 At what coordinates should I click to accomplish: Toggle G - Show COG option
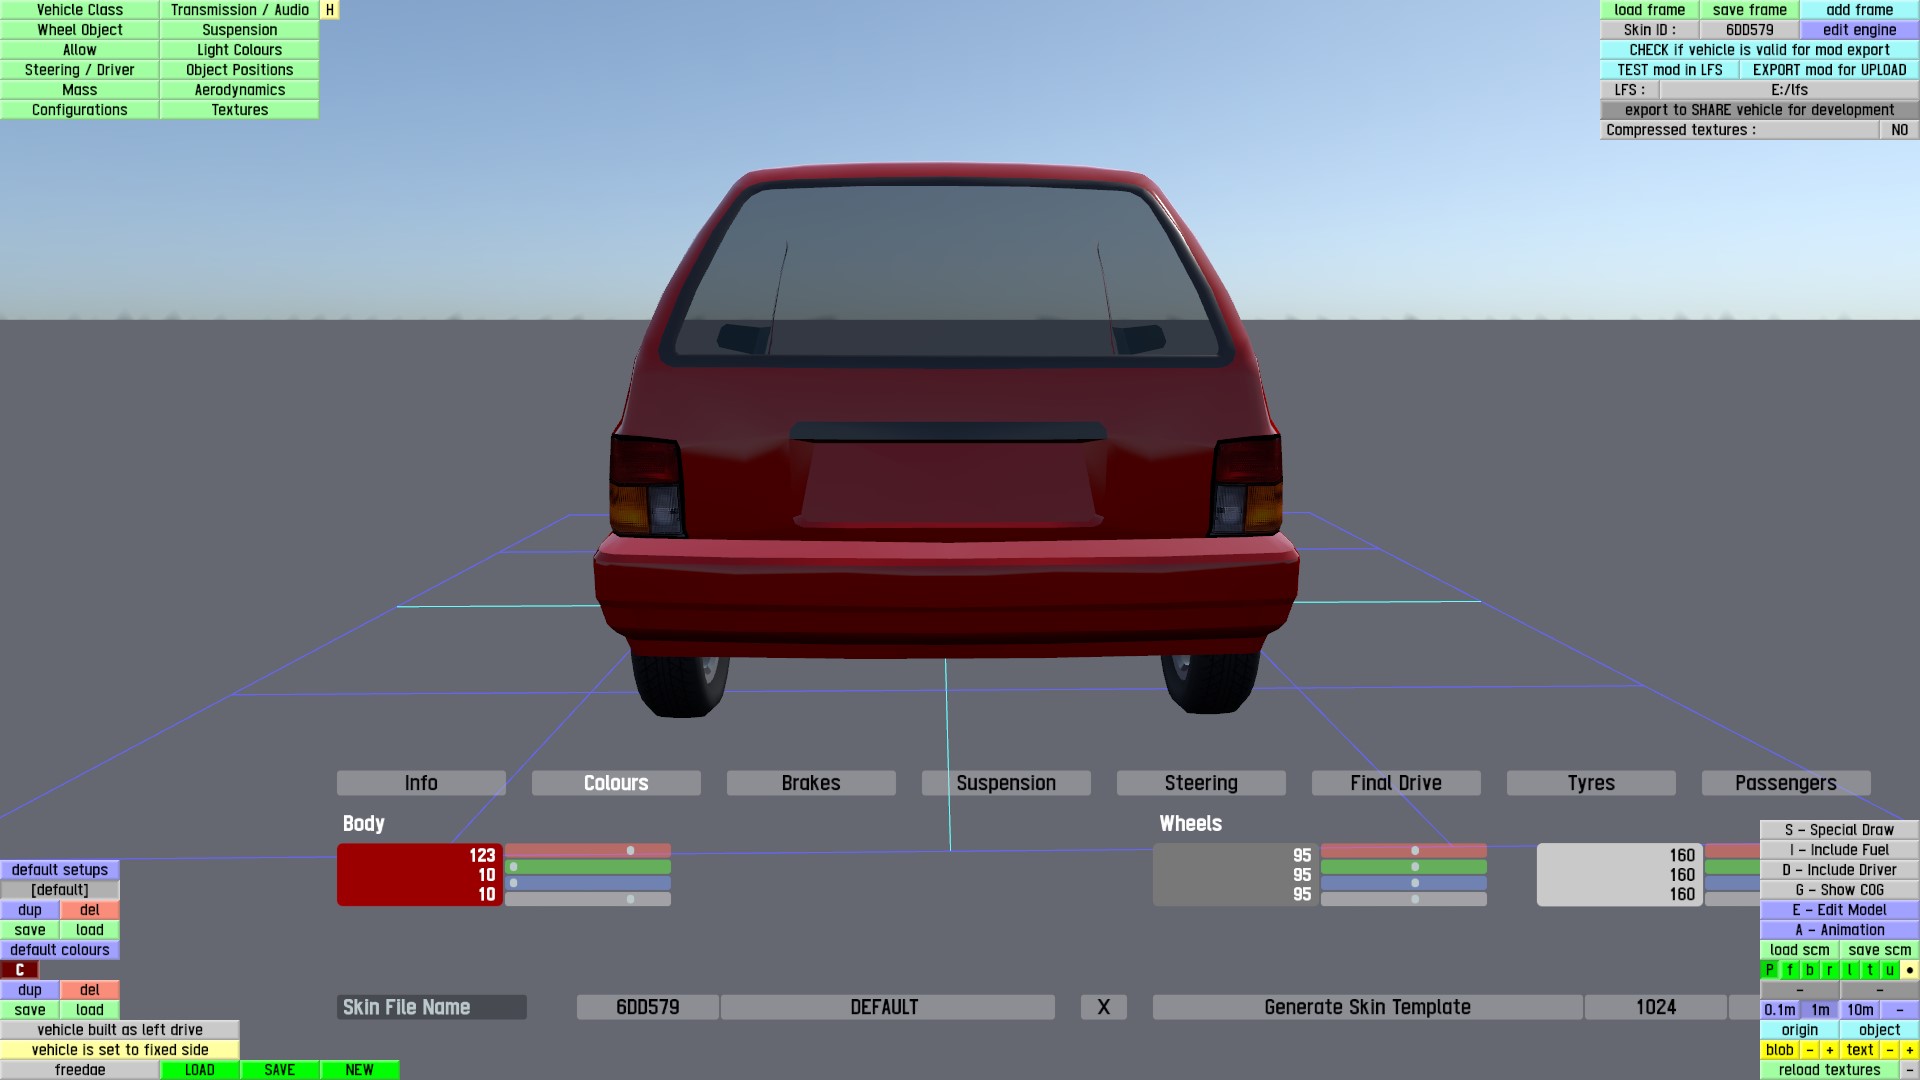click(x=1839, y=890)
